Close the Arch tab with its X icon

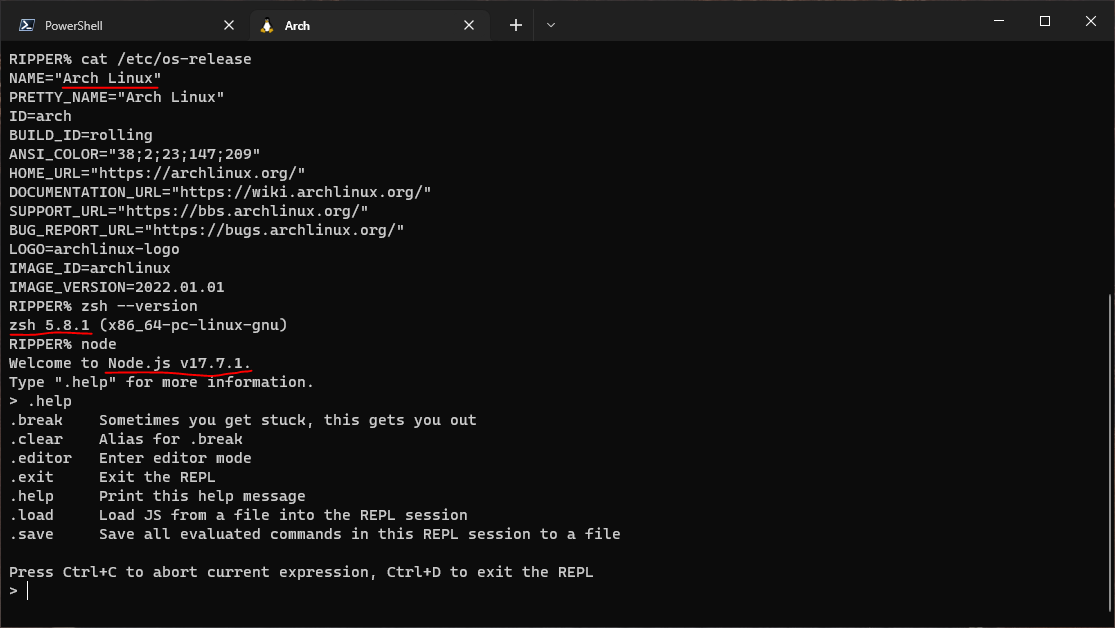(468, 24)
